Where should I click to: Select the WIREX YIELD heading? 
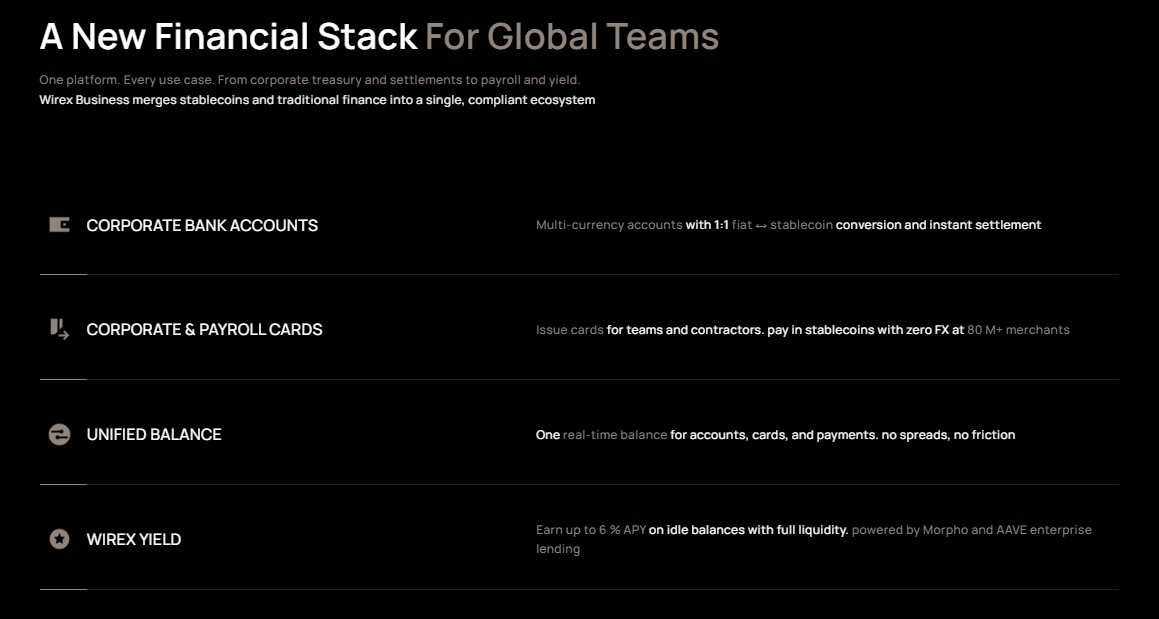[134, 540]
